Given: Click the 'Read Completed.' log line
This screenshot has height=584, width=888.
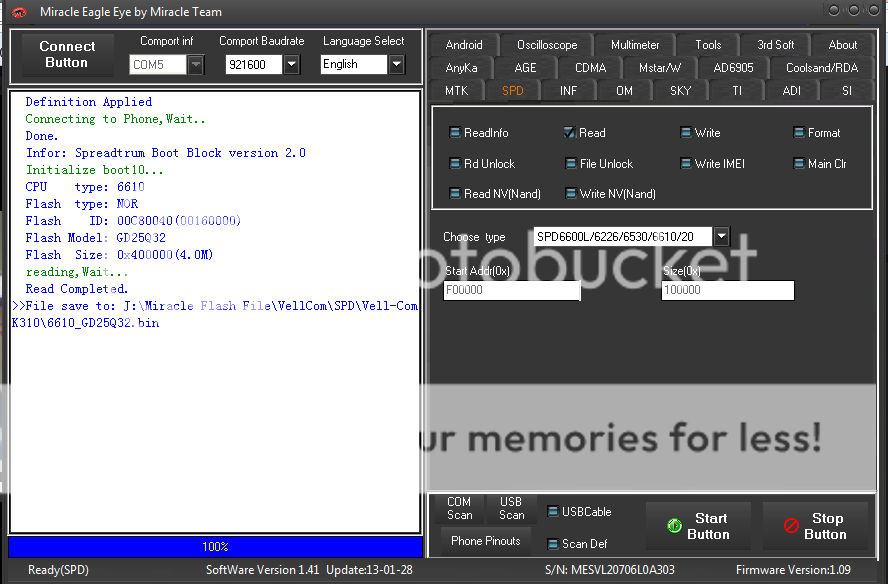Looking at the screenshot, I should [x=76, y=289].
